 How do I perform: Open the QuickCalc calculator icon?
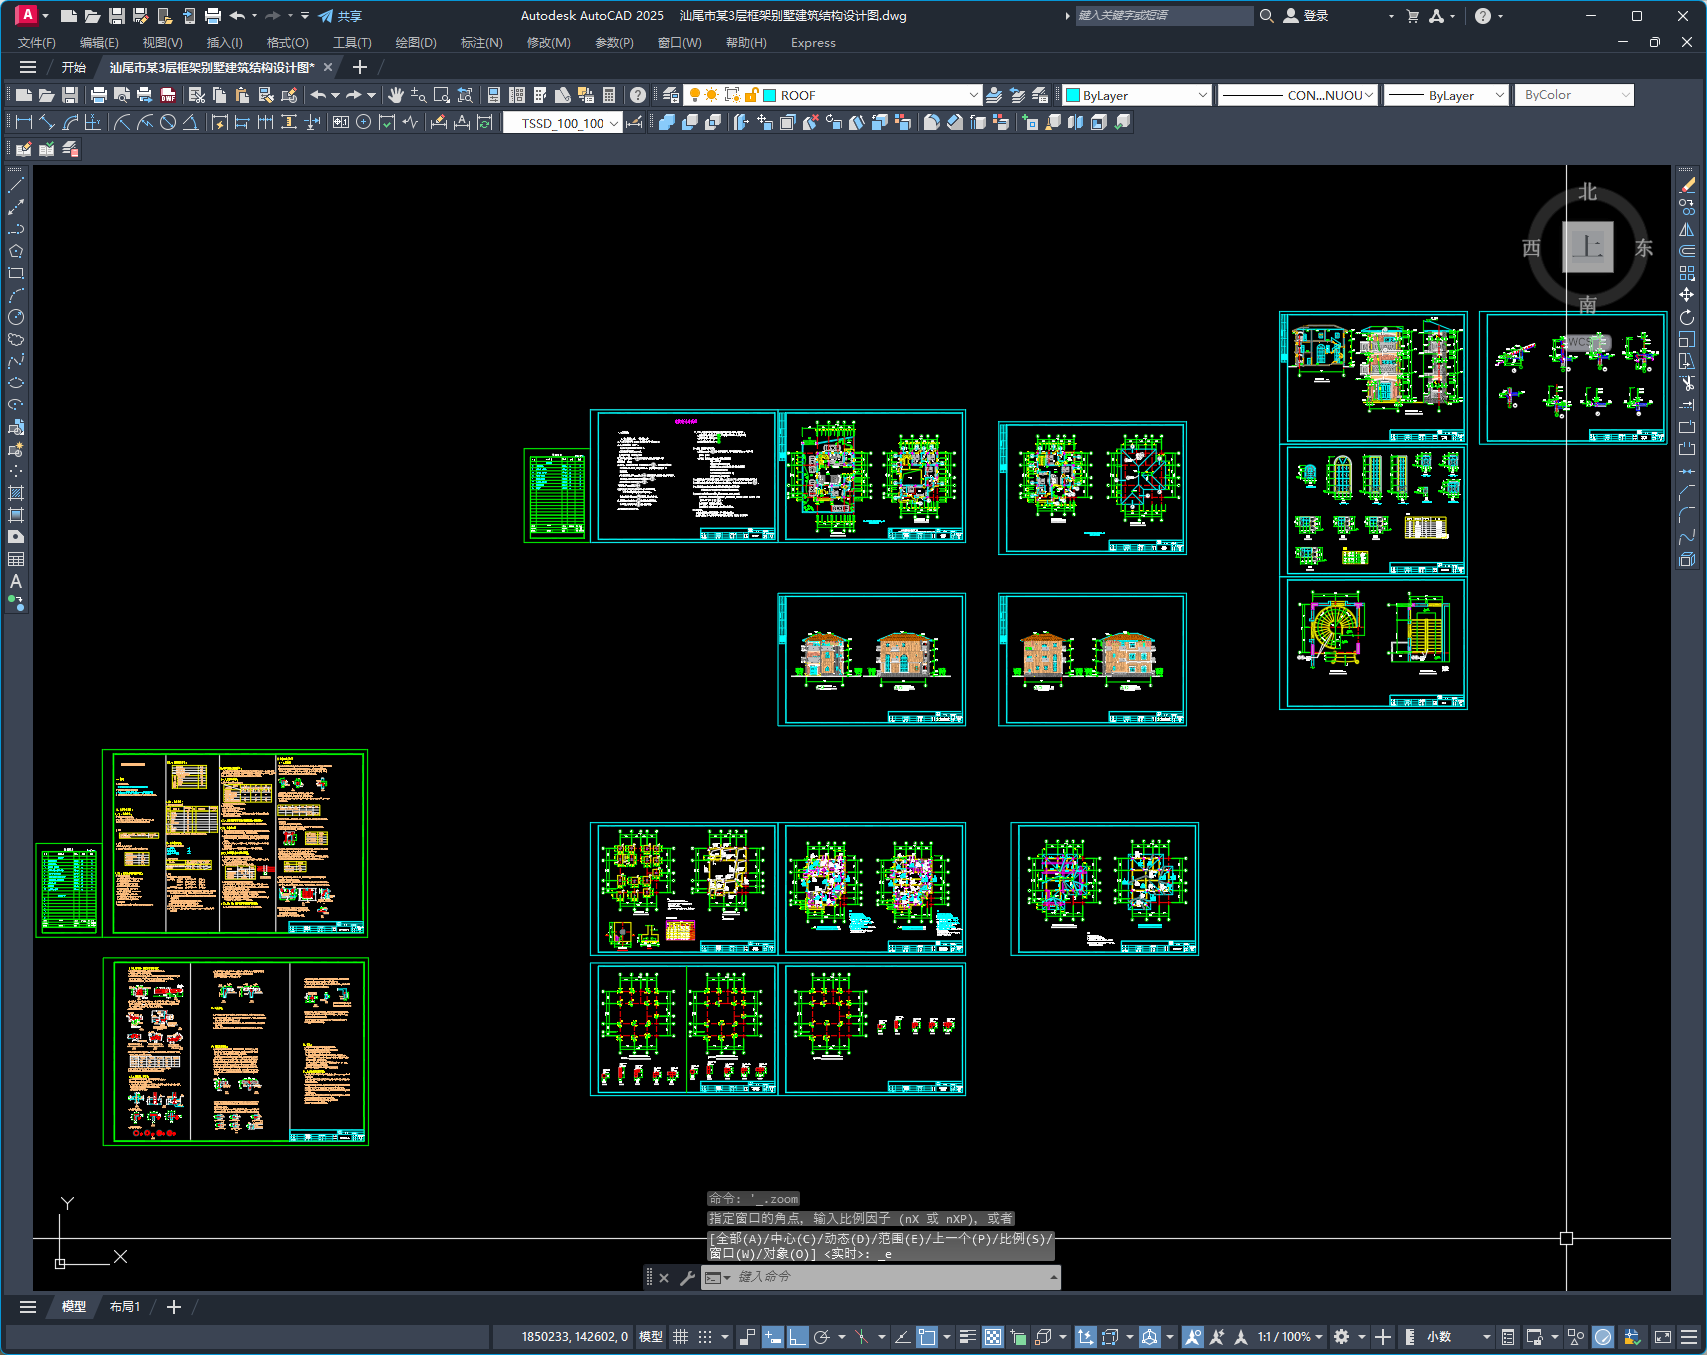(609, 95)
